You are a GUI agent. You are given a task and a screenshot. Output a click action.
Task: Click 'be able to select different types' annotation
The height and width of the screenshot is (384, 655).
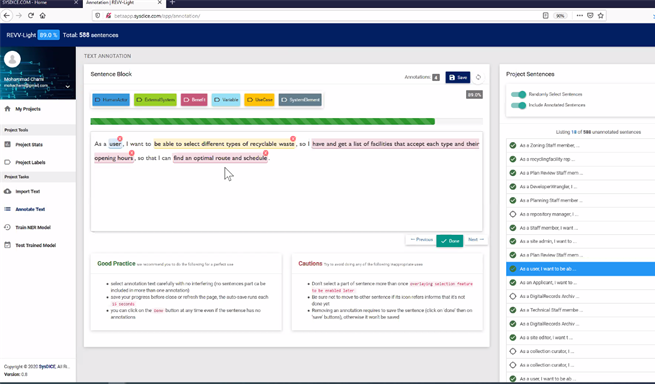224,144
